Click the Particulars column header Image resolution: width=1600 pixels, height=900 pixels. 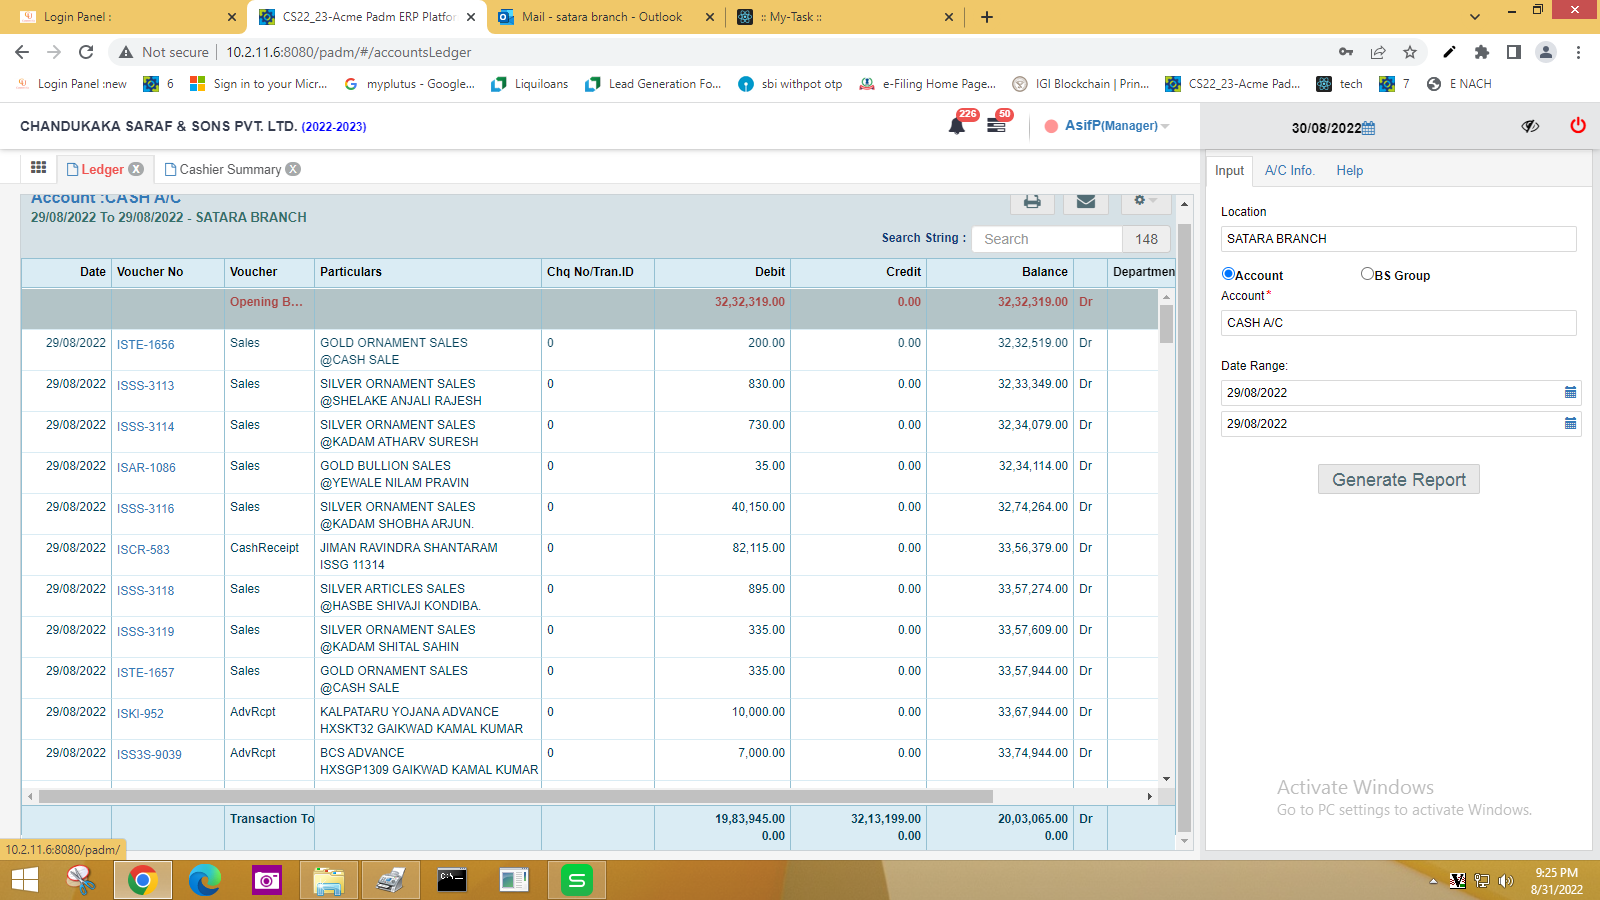click(x=428, y=272)
